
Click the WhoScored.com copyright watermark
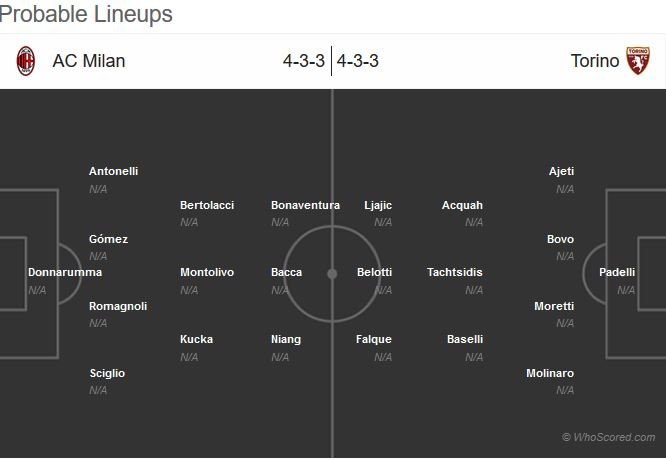click(x=609, y=437)
